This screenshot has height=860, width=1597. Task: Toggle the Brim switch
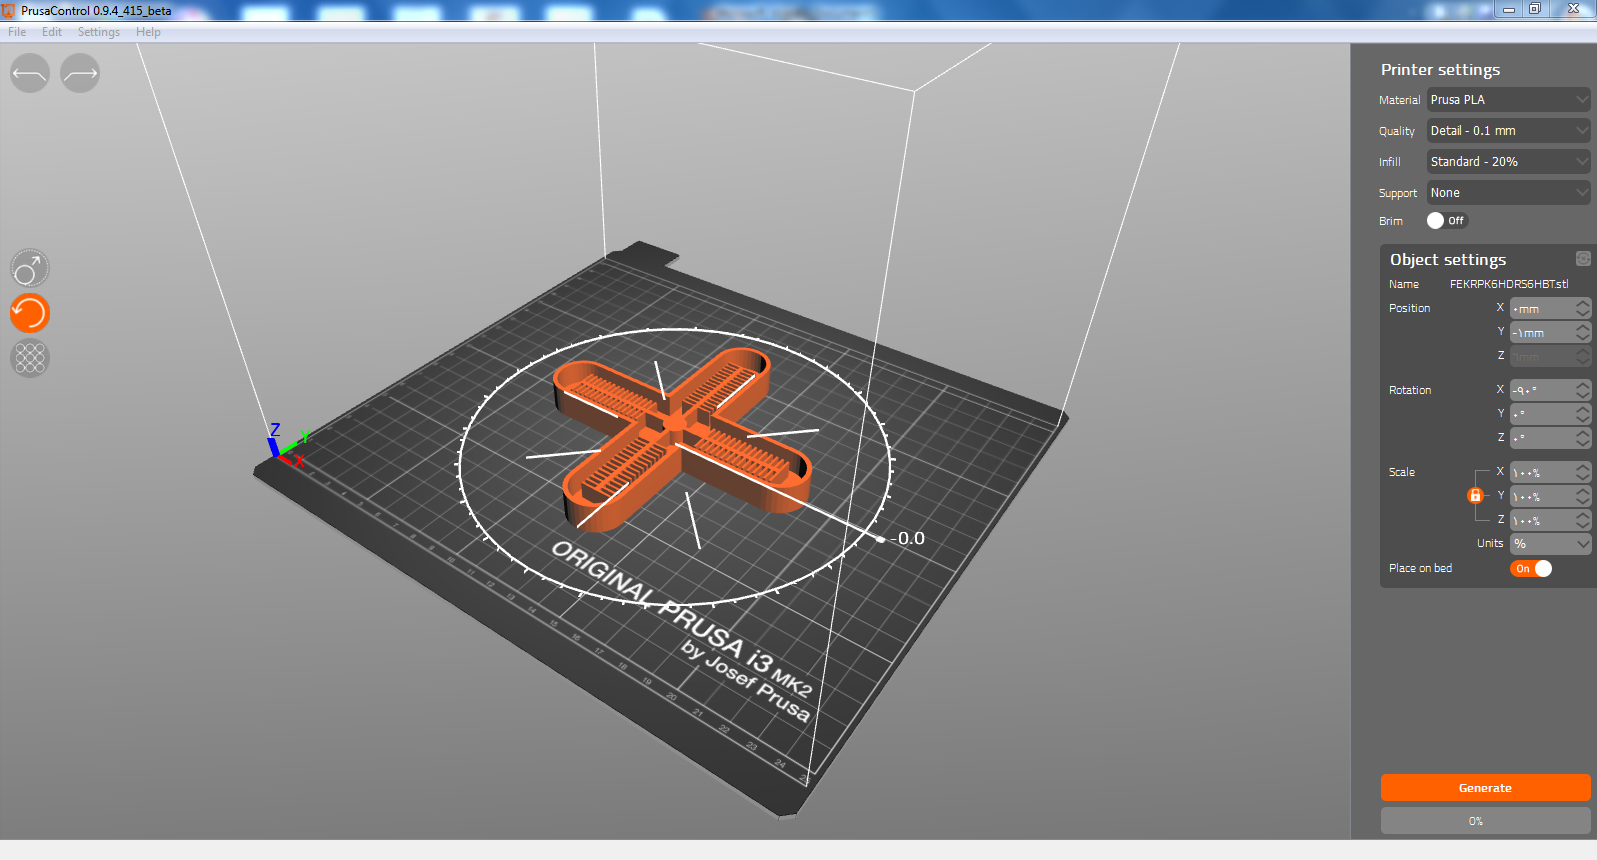pos(1446,221)
